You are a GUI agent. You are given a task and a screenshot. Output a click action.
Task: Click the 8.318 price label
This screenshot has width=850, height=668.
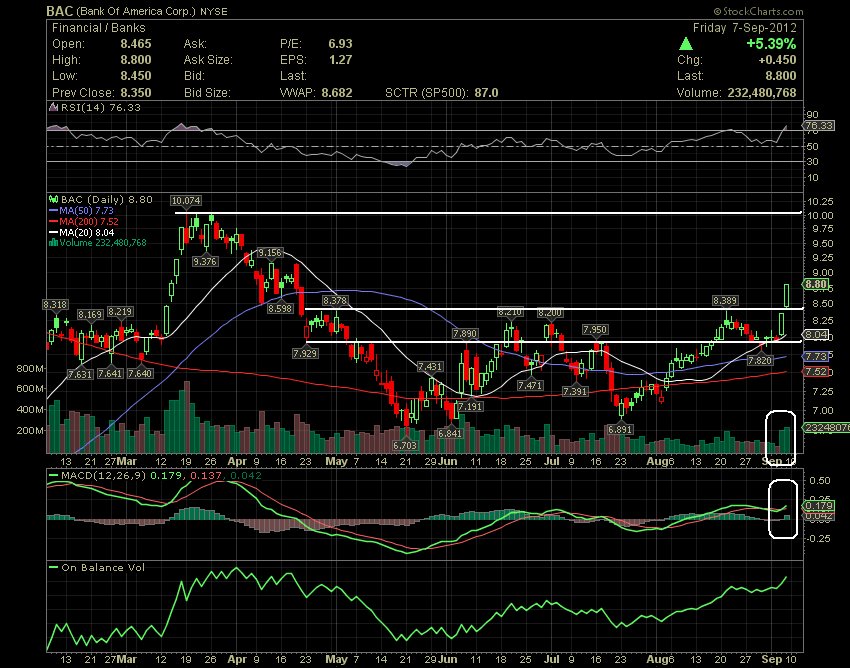(x=55, y=305)
